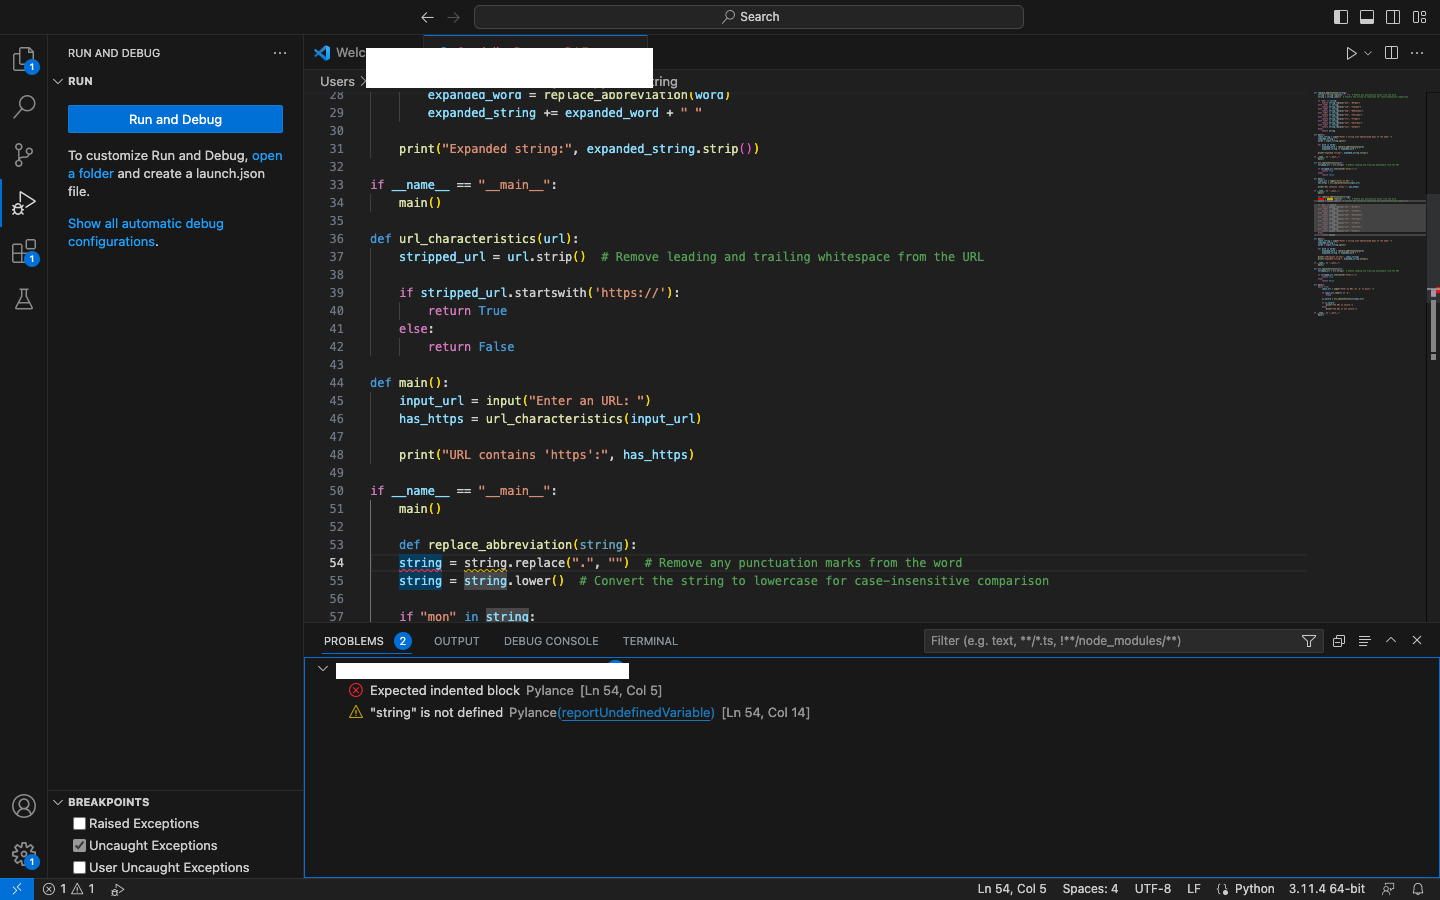Enable User Uncaught Exceptions checkbox

click(x=80, y=868)
